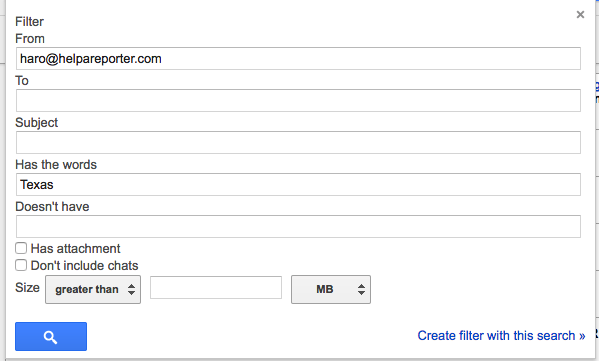Click the Has the words field containing Texas

point(298,185)
